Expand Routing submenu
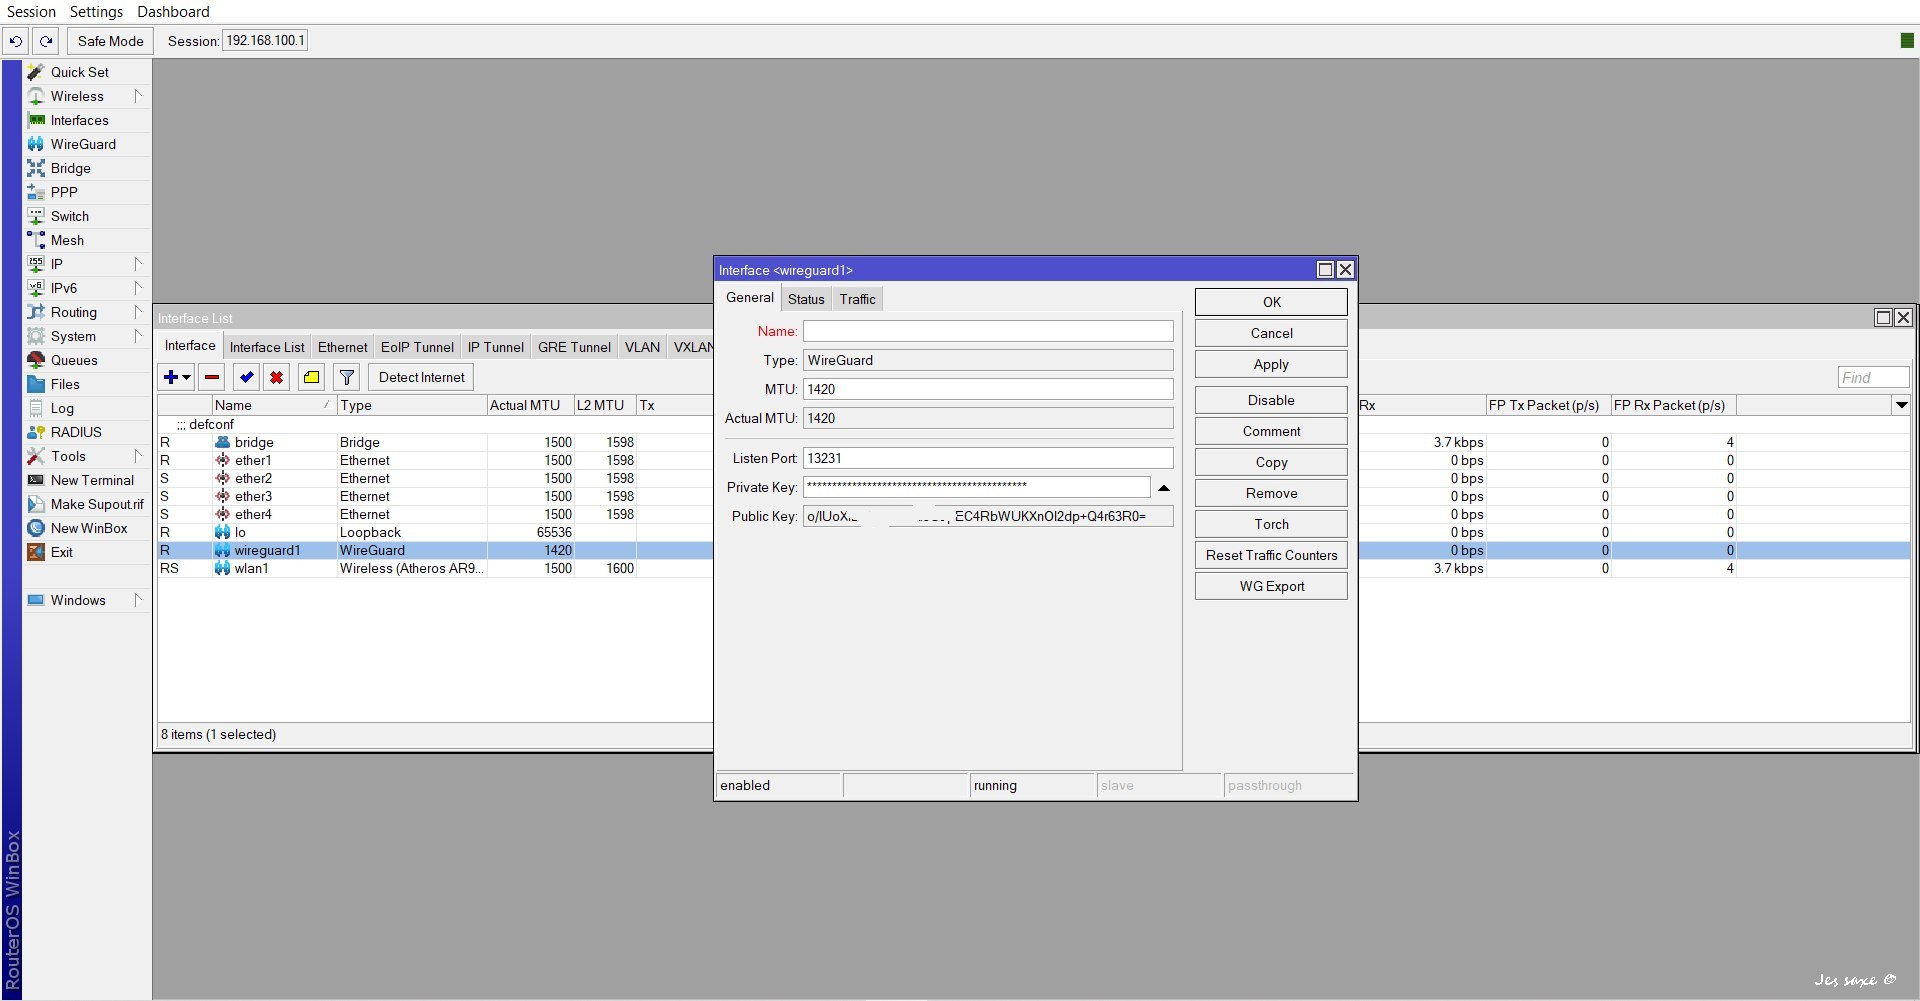The width and height of the screenshot is (1920, 1001). (x=138, y=312)
